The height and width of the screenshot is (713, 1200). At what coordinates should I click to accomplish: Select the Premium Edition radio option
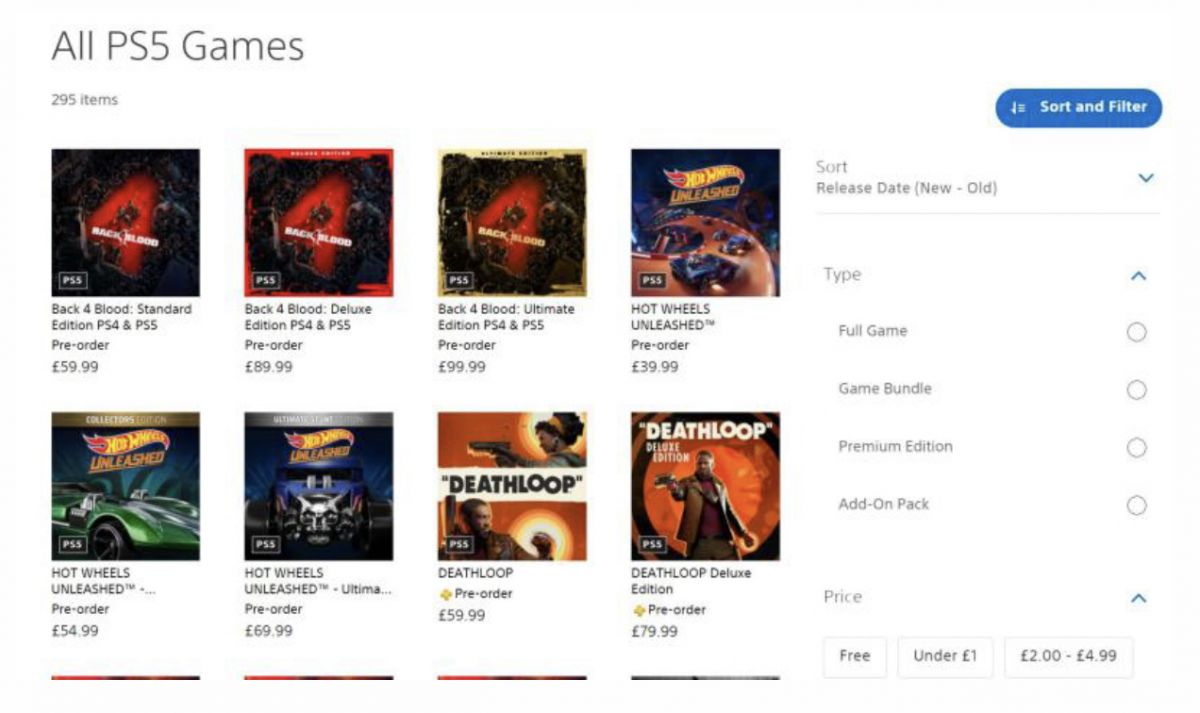[x=1136, y=448]
